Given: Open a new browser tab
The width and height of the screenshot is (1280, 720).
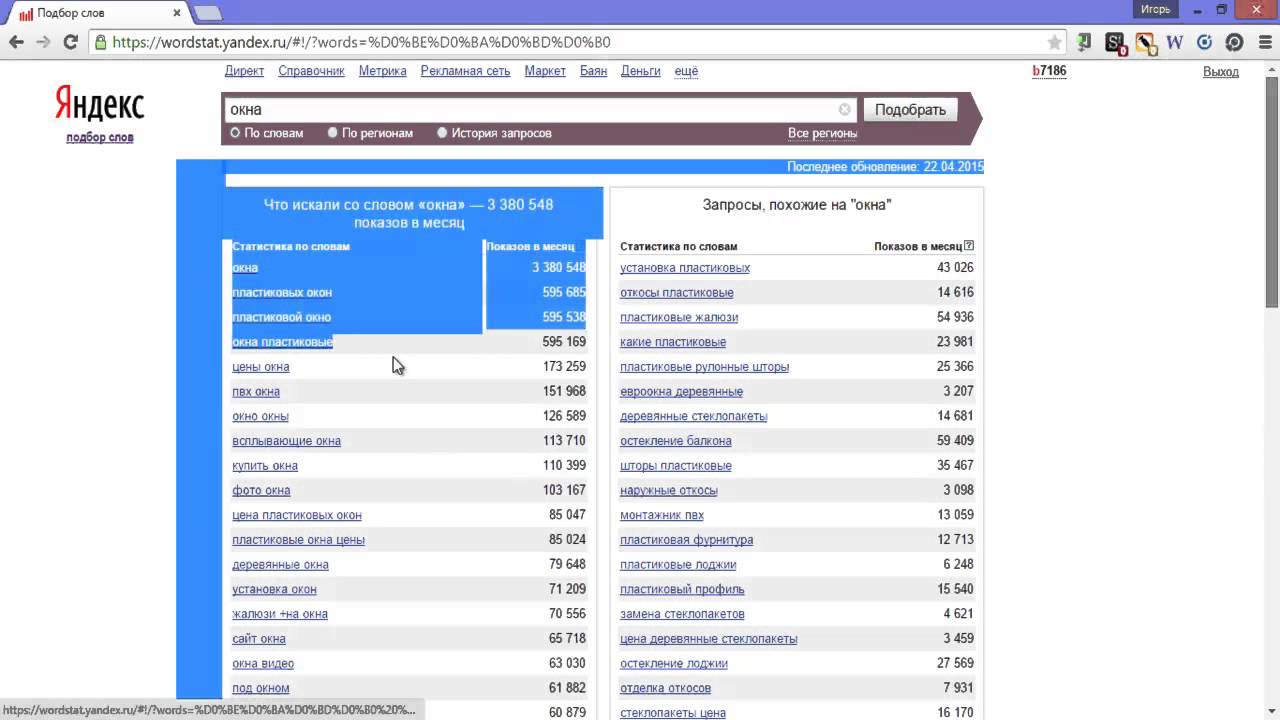Looking at the screenshot, I should tap(207, 13).
